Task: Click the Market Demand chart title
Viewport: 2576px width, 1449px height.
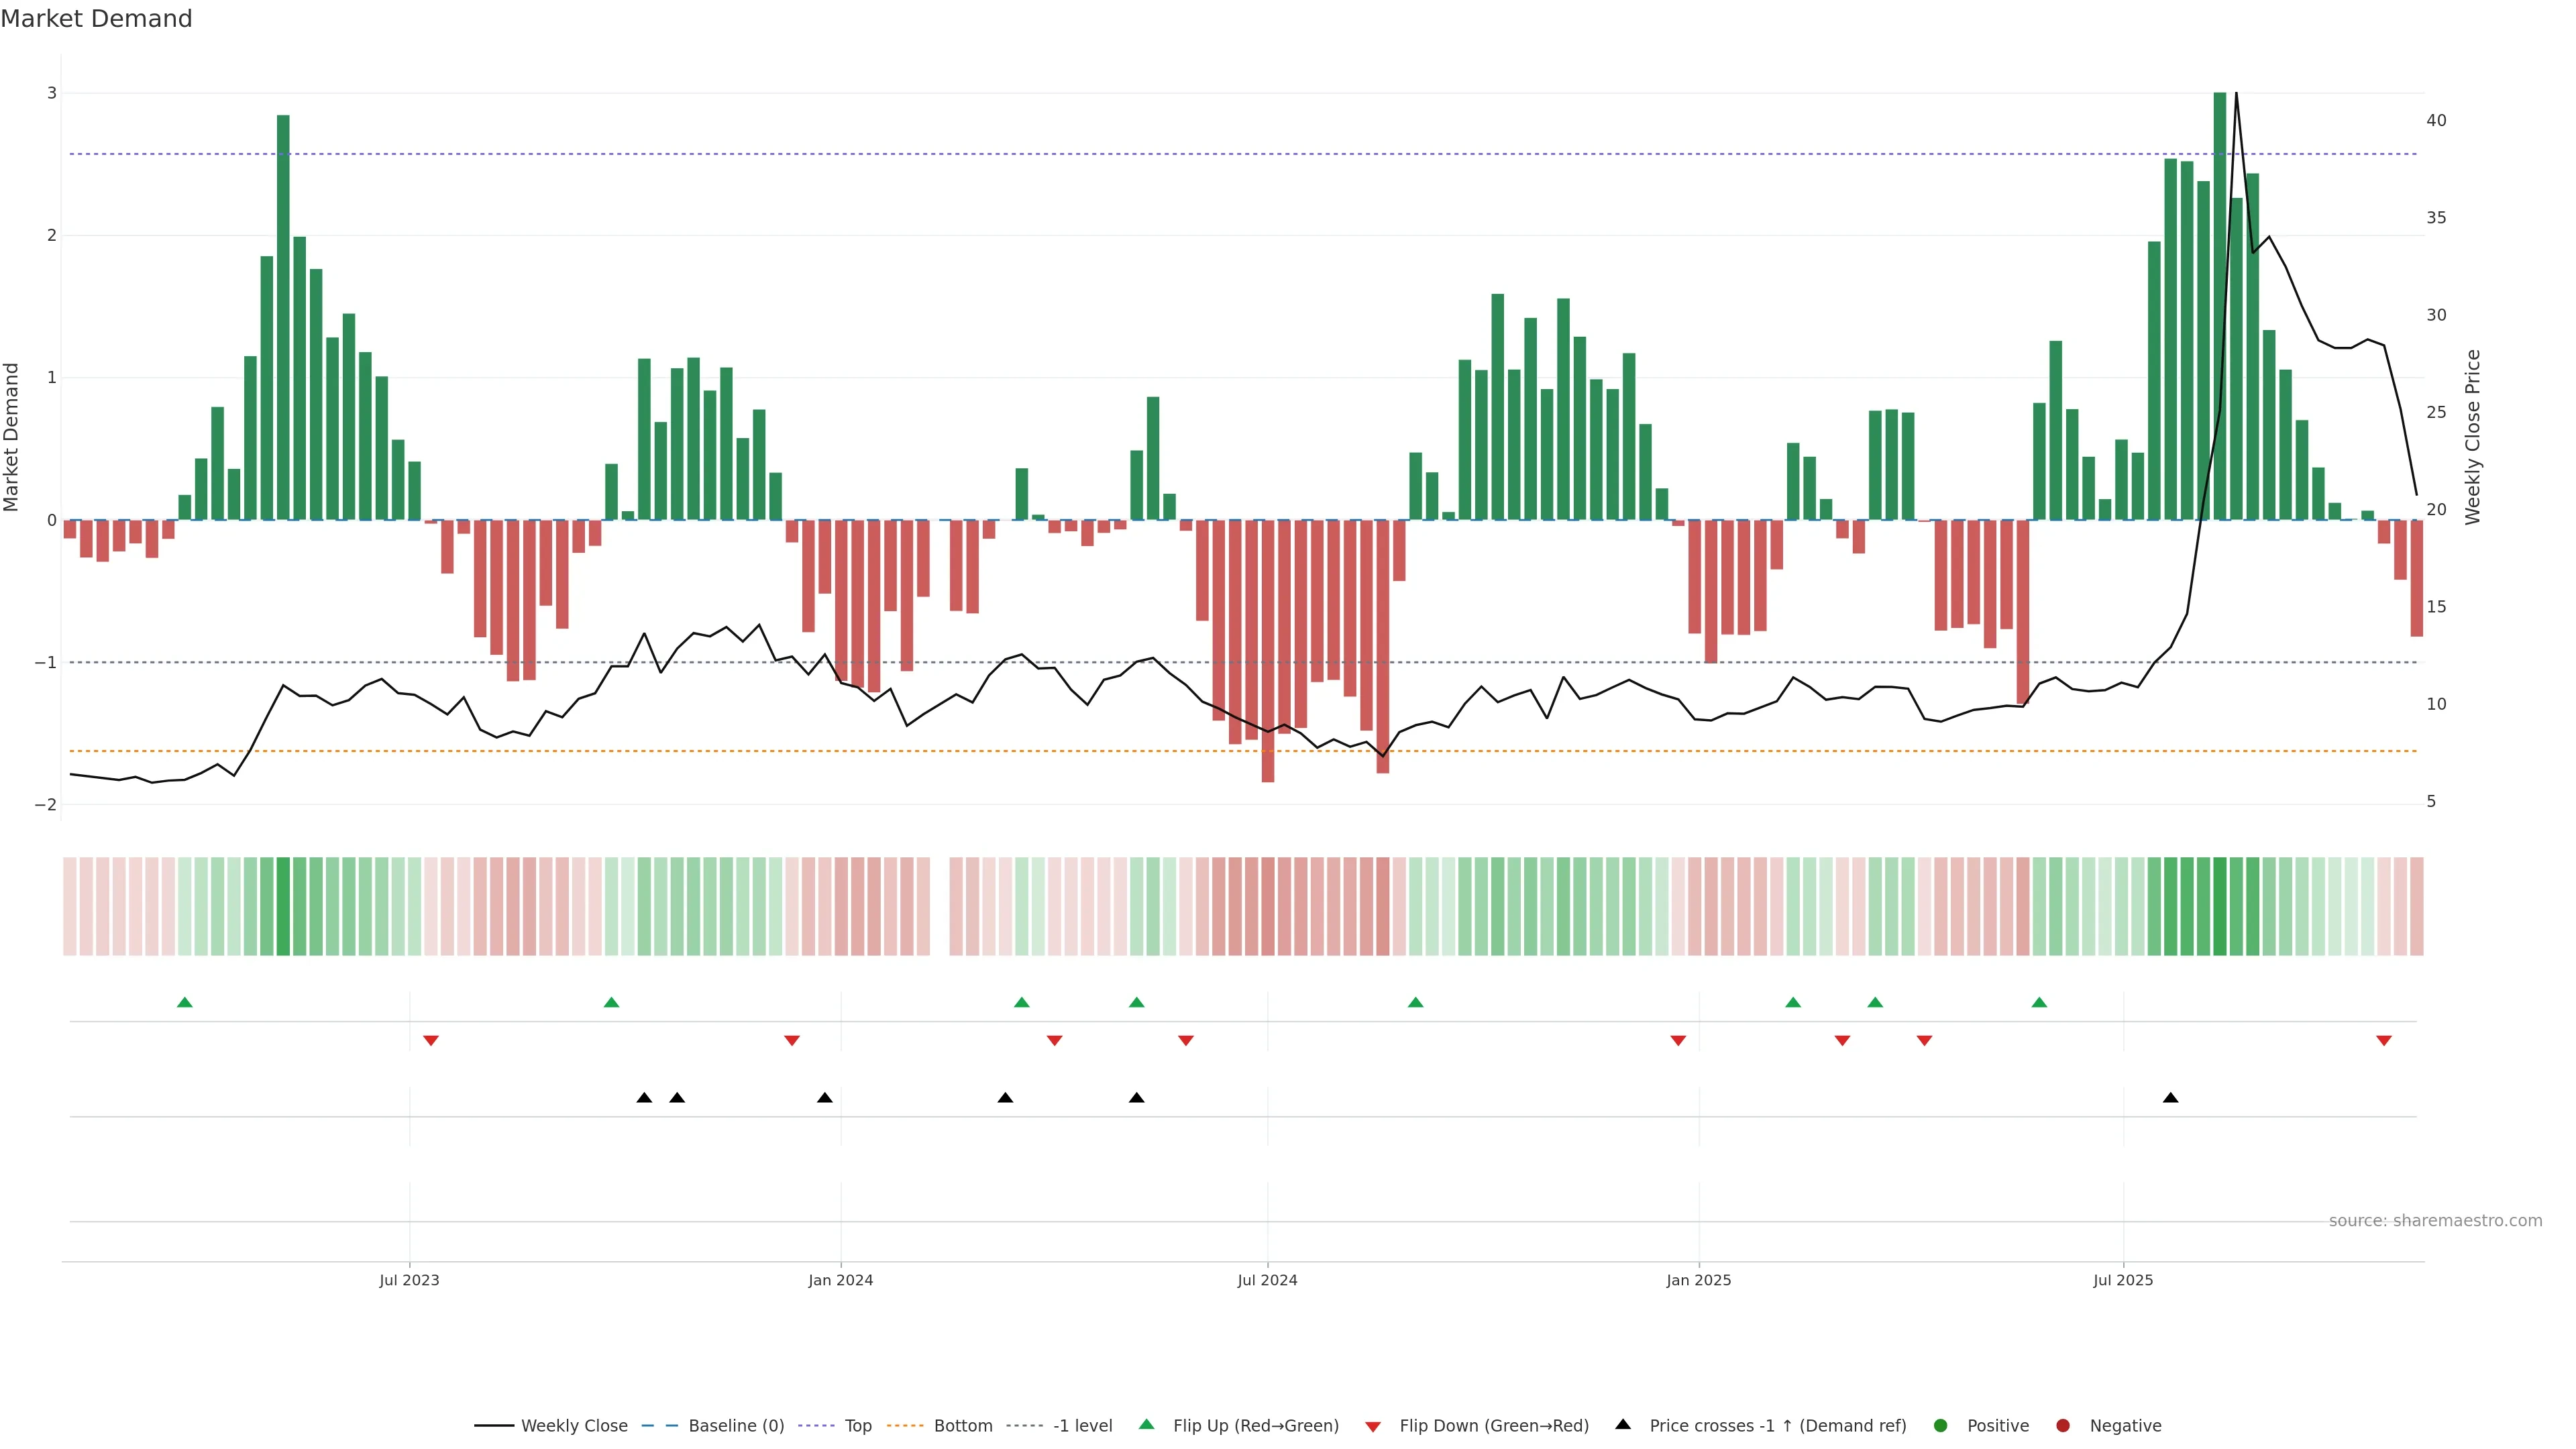Action: (x=96, y=19)
